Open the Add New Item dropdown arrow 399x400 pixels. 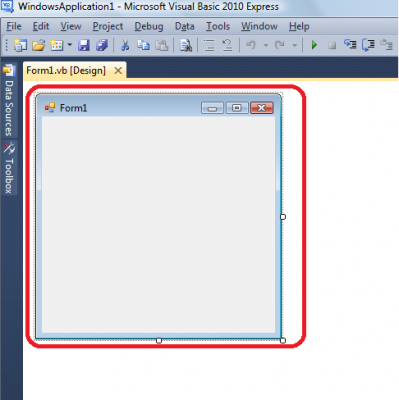coord(70,45)
